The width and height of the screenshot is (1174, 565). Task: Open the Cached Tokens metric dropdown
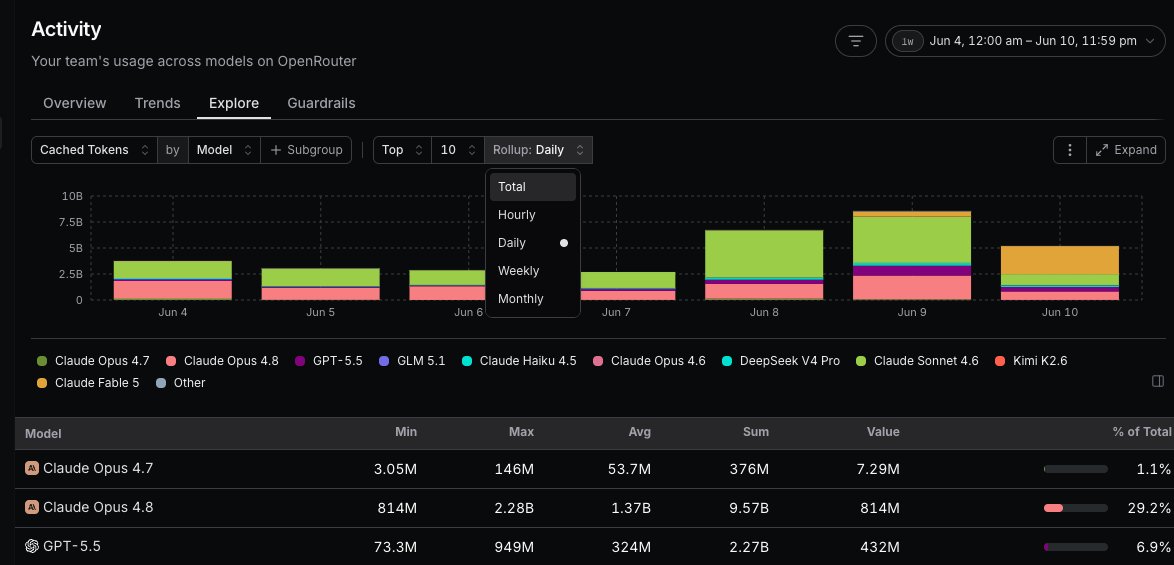point(94,150)
